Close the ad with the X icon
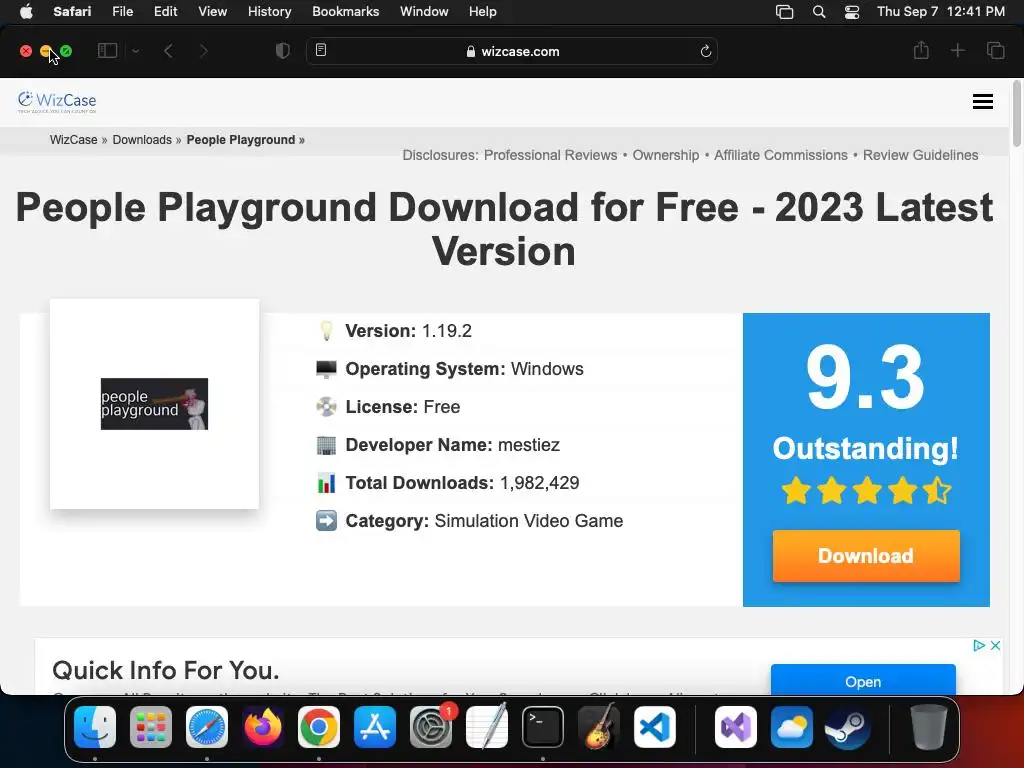This screenshot has width=1024, height=768. (995, 645)
